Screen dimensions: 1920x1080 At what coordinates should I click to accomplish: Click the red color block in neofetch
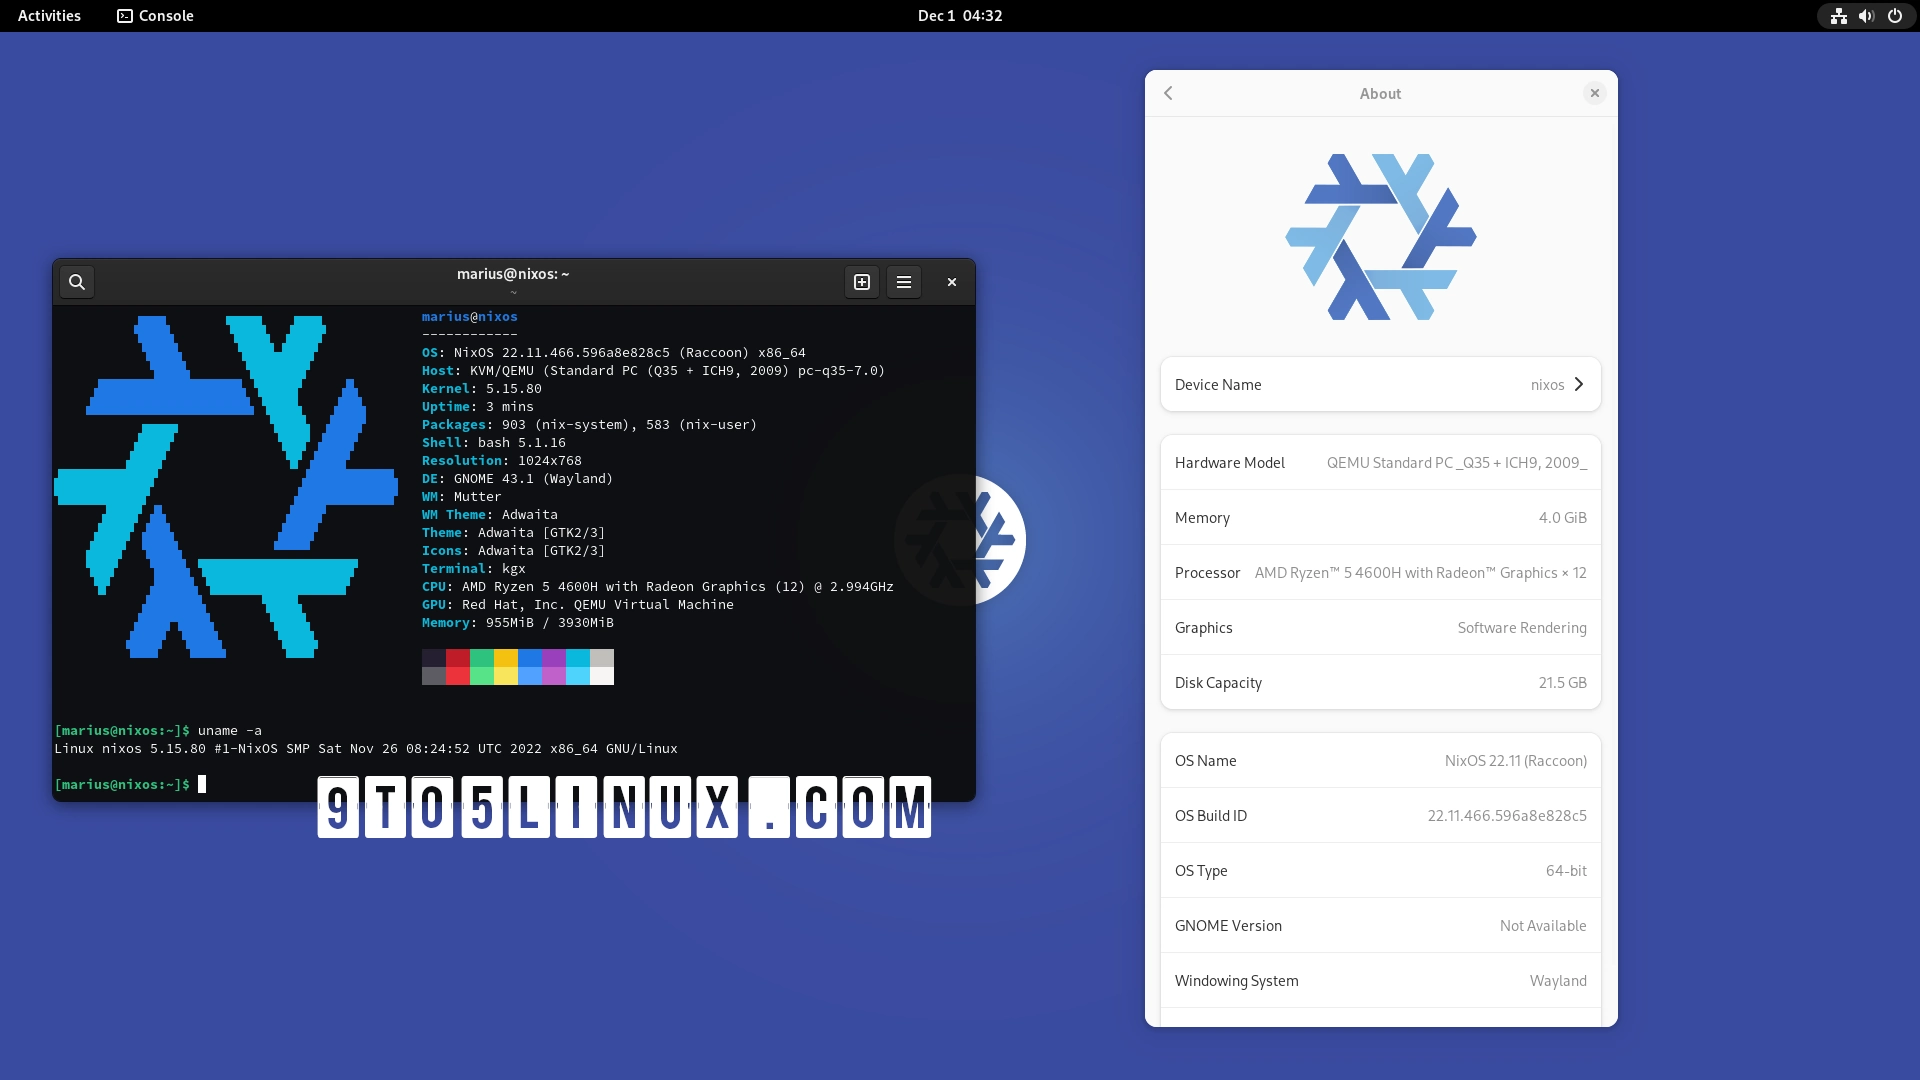click(x=458, y=658)
